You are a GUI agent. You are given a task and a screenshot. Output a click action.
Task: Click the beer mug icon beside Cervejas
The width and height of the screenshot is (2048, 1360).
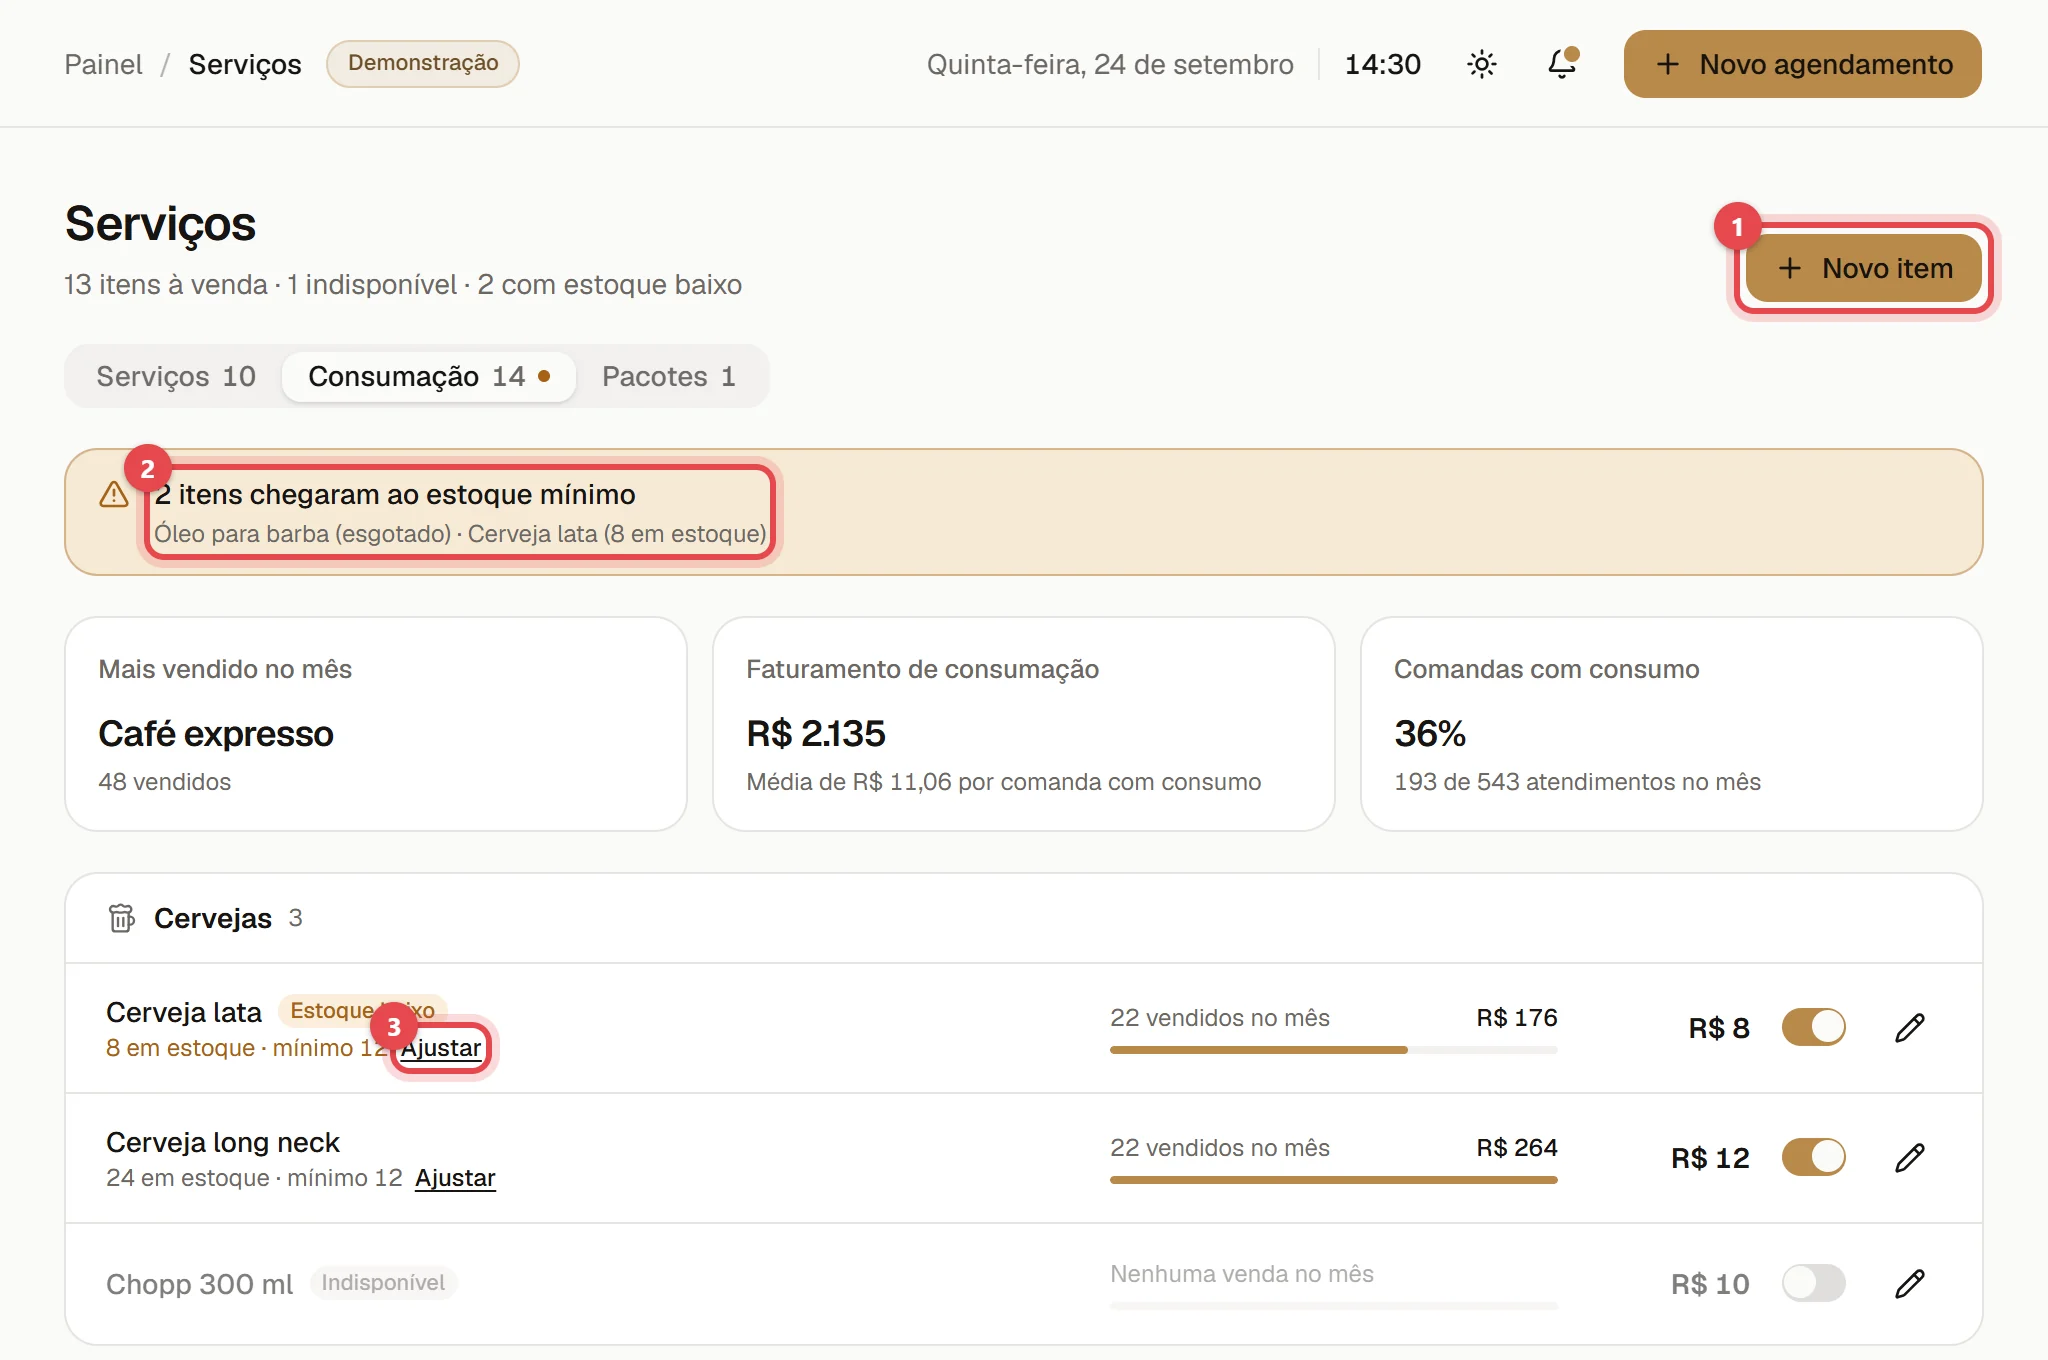click(x=122, y=918)
